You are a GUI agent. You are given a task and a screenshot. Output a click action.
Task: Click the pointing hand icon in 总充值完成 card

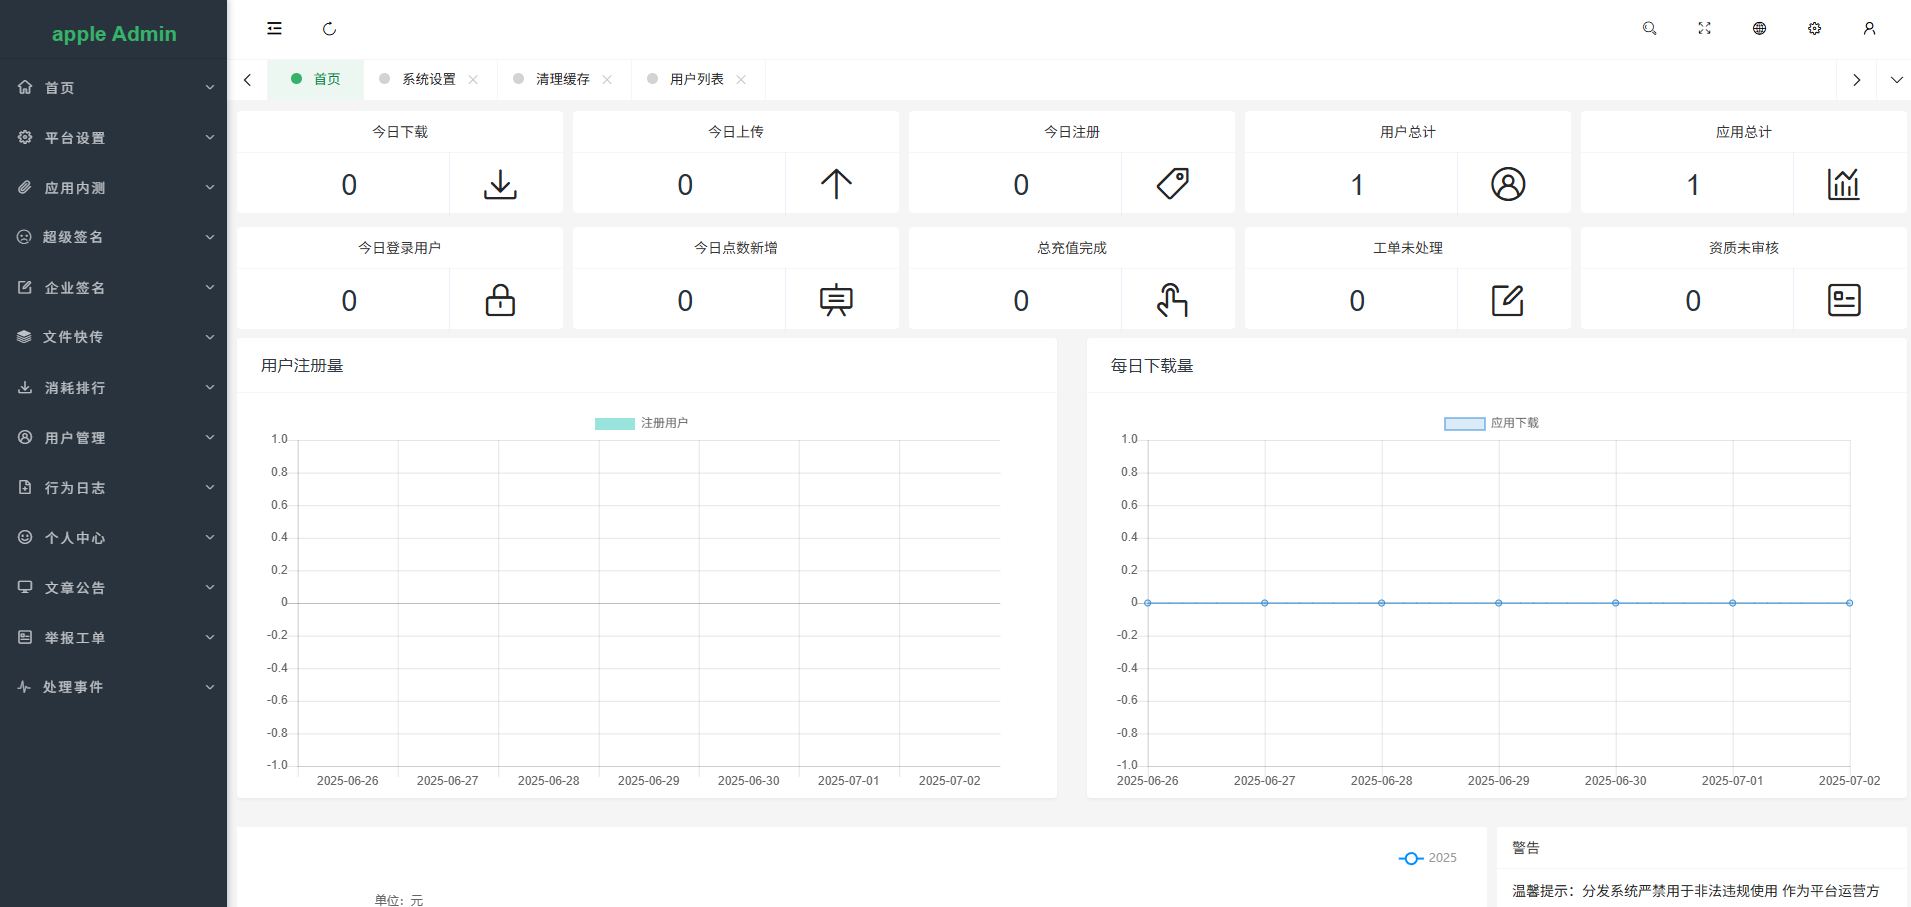pyautogui.click(x=1172, y=300)
